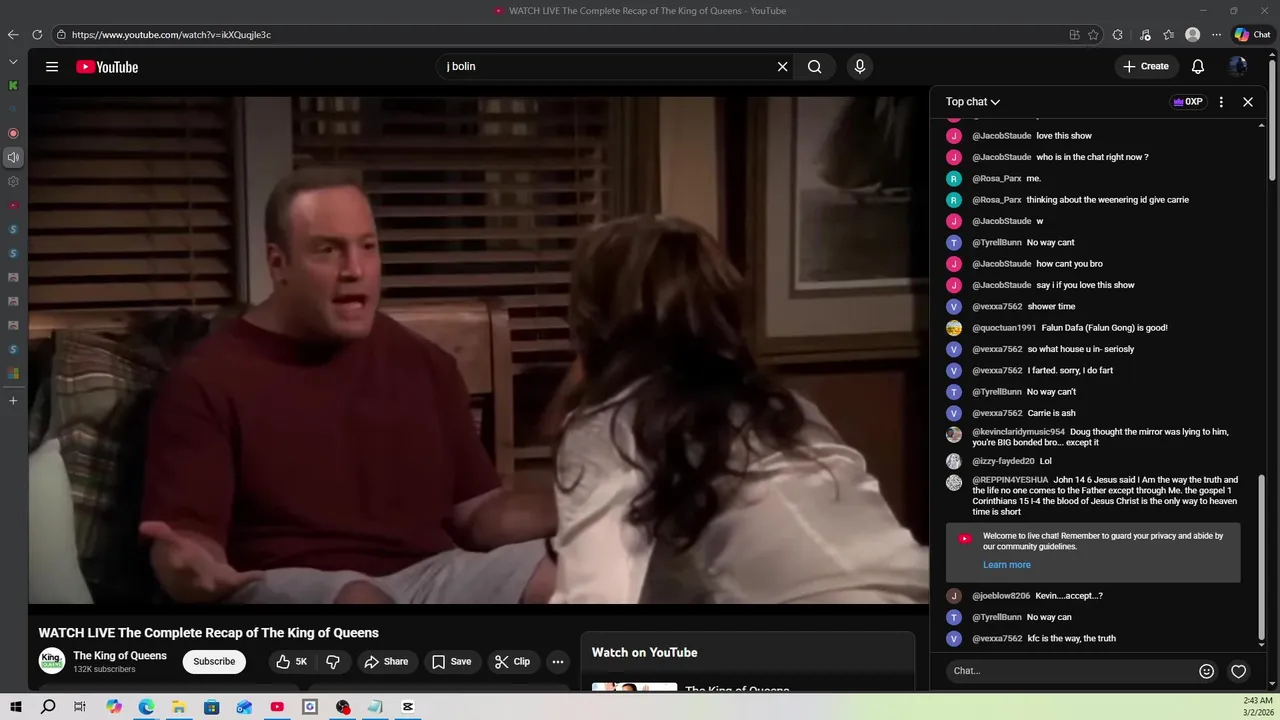
Task: Open File Explorer from taskbar
Action: [179, 707]
